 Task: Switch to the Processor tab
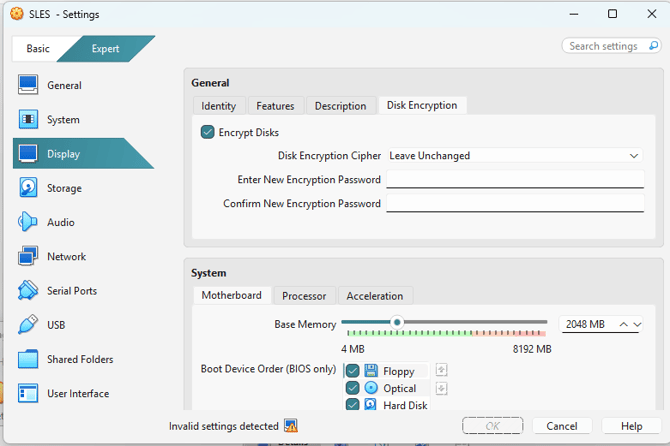tap(304, 296)
